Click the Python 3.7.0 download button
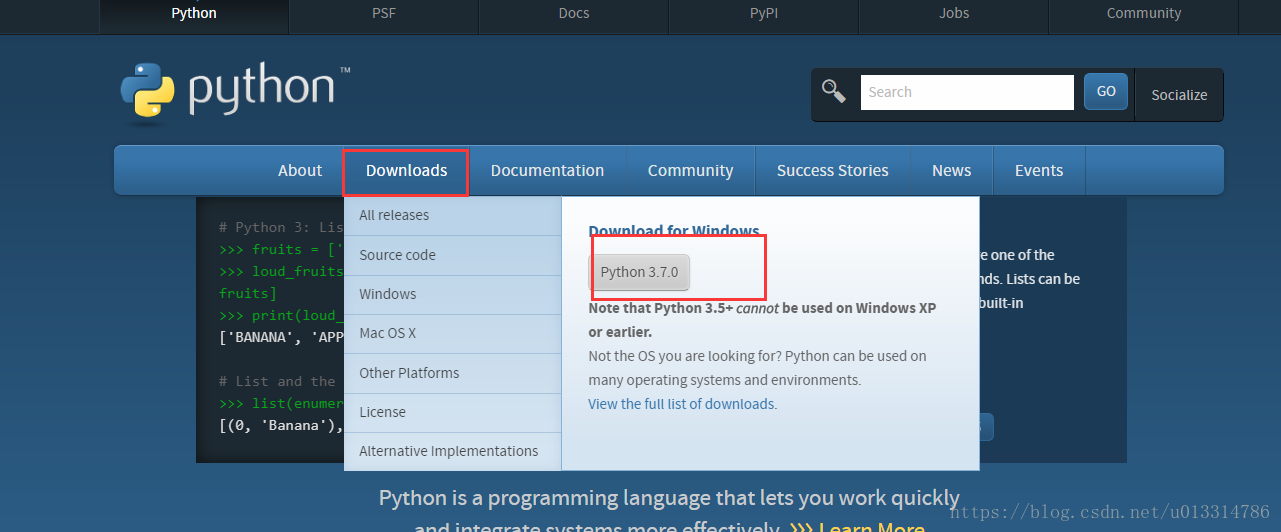Screen dimensions: 1281x532 coord(639,272)
